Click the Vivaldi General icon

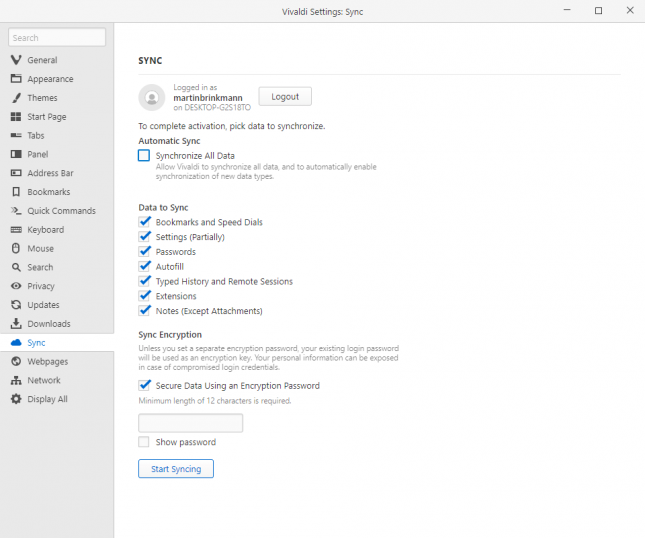click(16, 60)
